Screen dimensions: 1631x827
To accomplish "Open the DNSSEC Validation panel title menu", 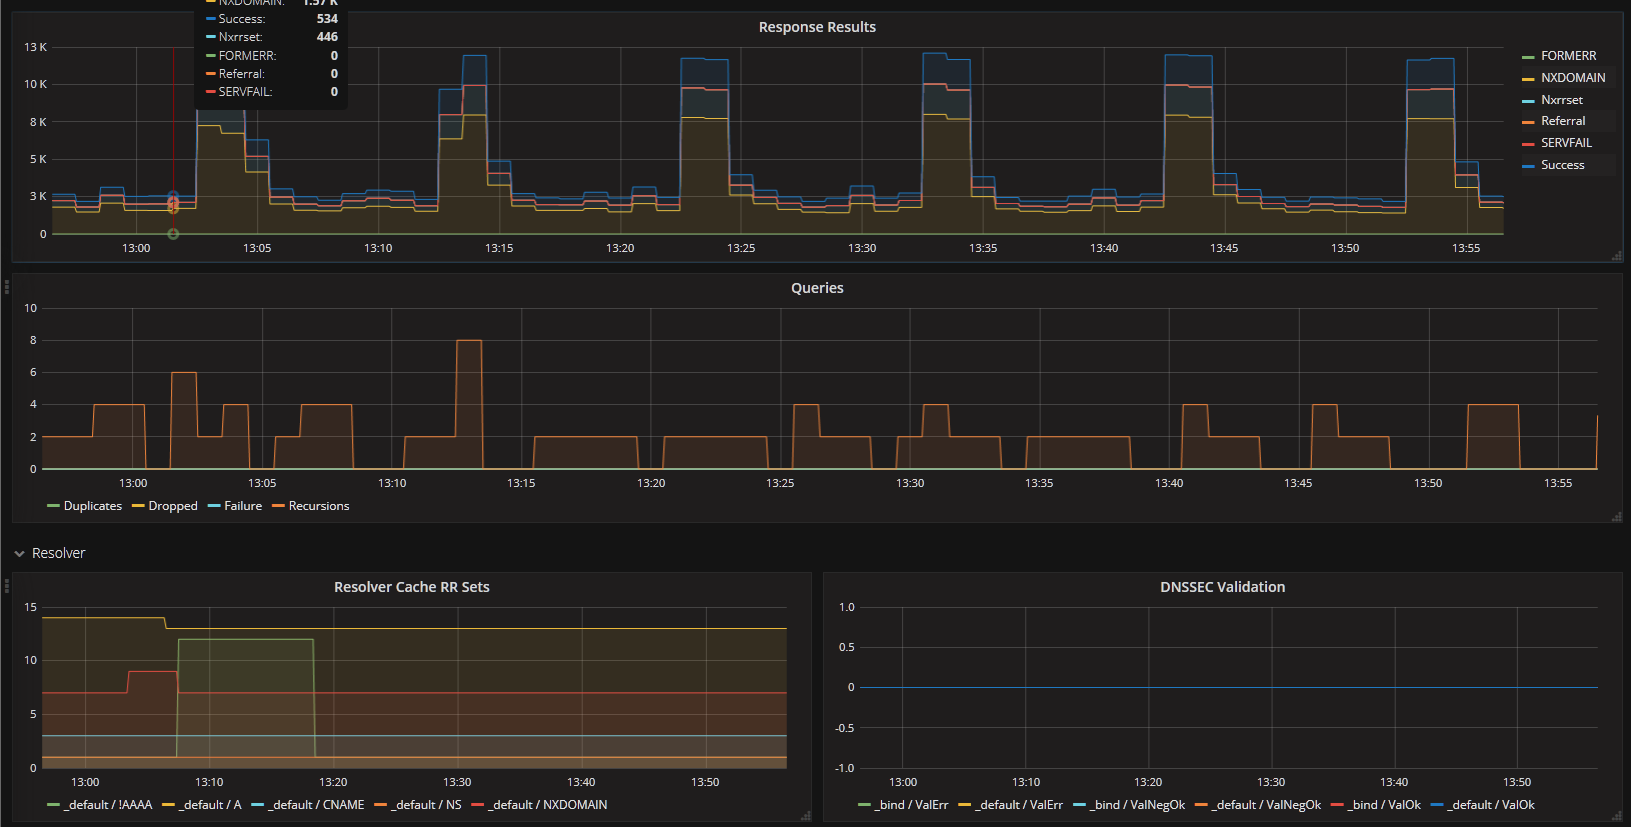I will pyautogui.click(x=1222, y=587).
